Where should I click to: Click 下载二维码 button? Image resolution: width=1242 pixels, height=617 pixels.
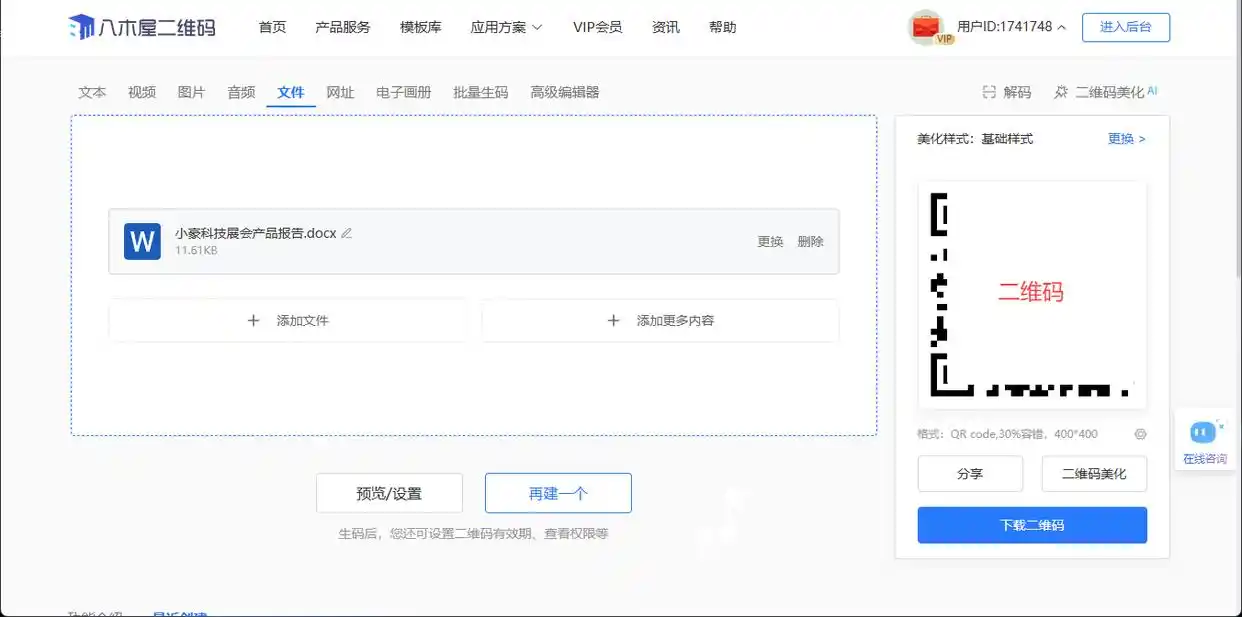tap(1032, 525)
